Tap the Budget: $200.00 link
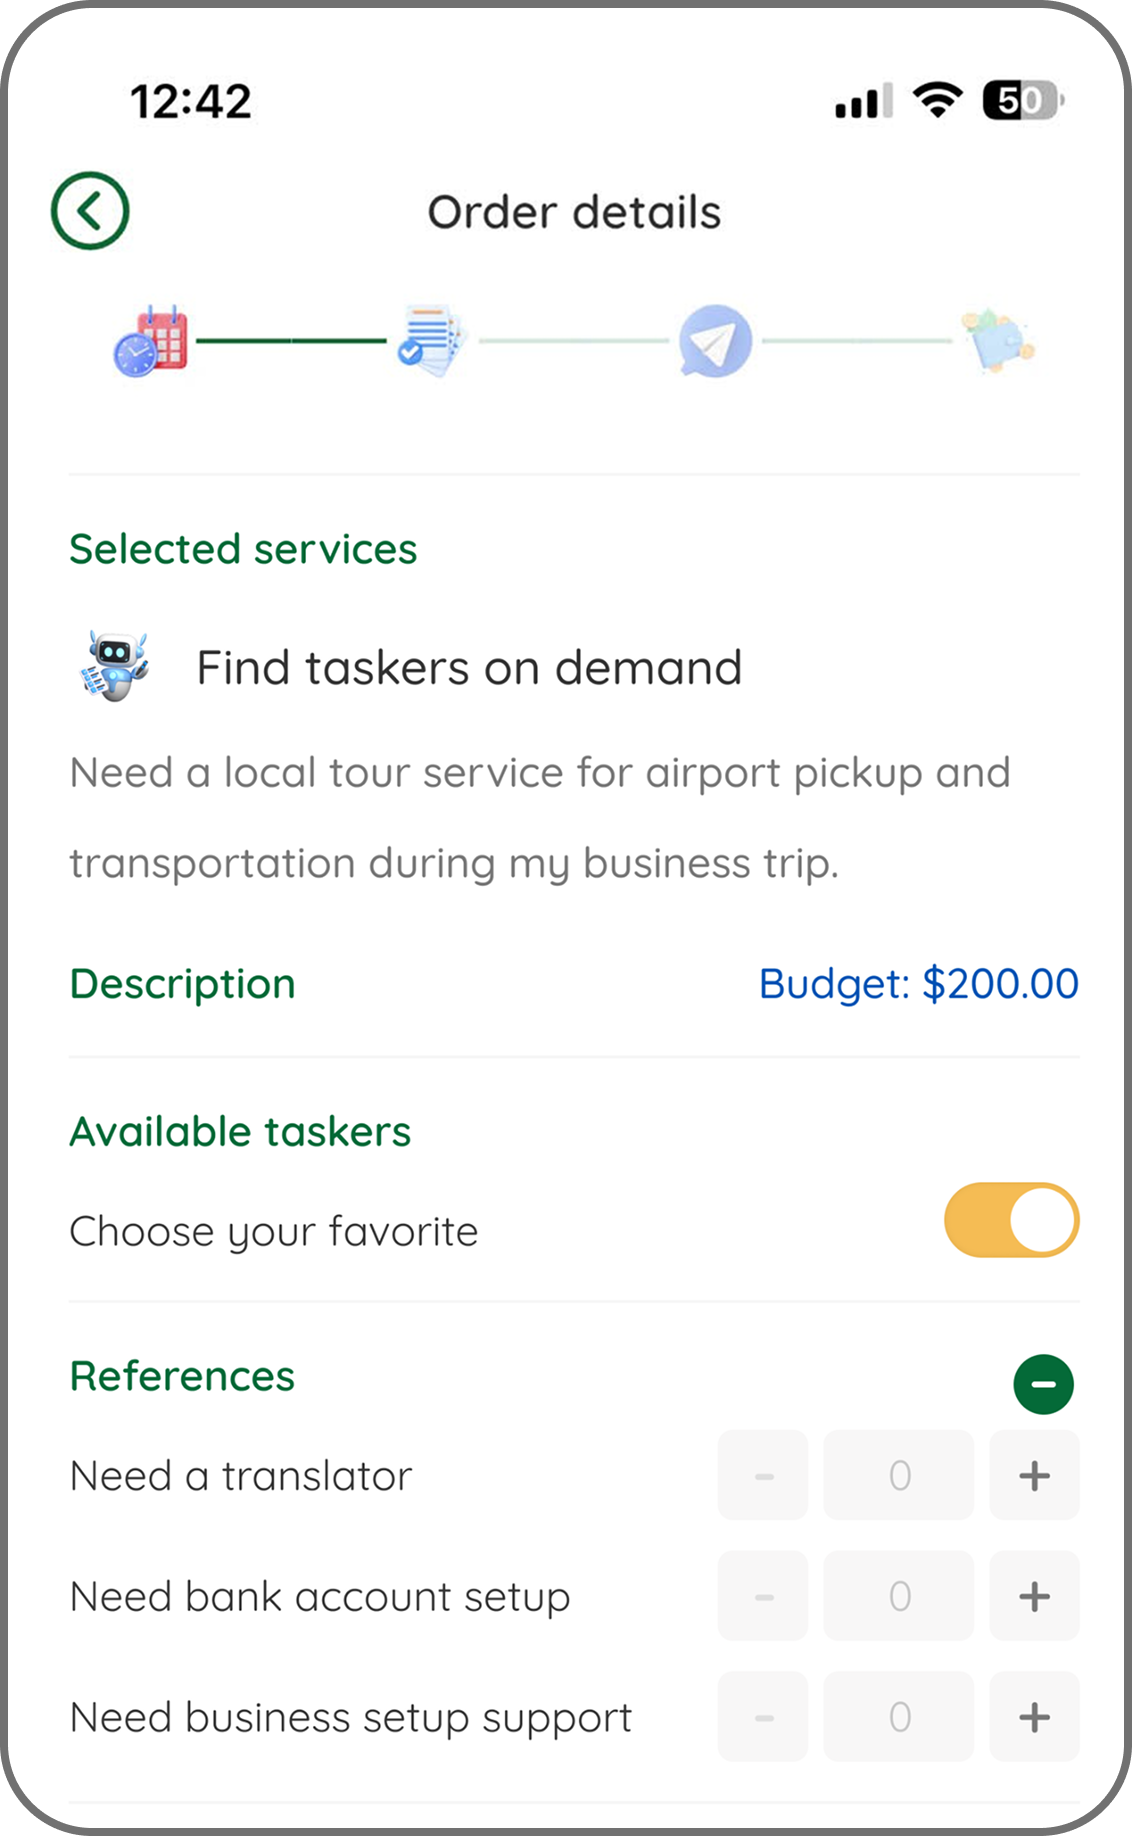 [x=918, y=984]
